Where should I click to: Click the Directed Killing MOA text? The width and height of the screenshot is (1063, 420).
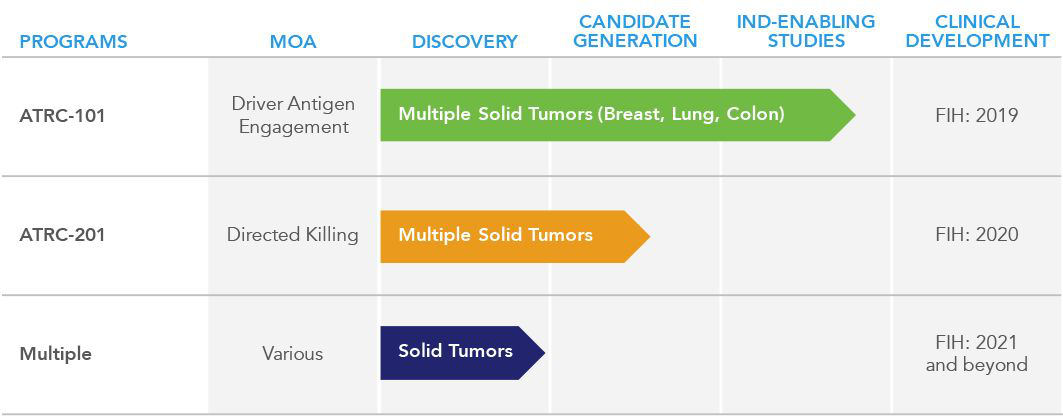tap(293, 235)
